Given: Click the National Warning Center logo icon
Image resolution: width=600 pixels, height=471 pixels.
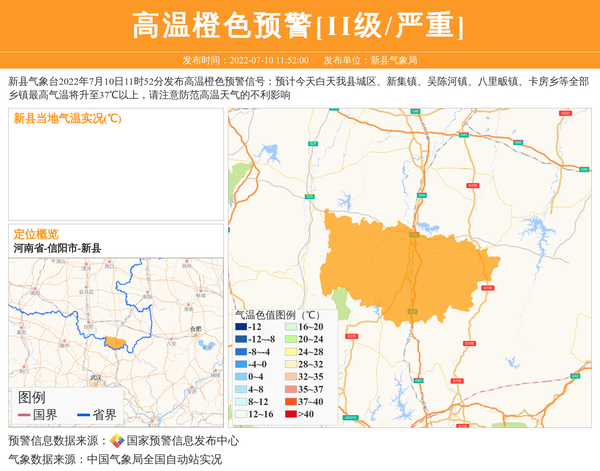Looking at the screenshot, I should 117,441.
